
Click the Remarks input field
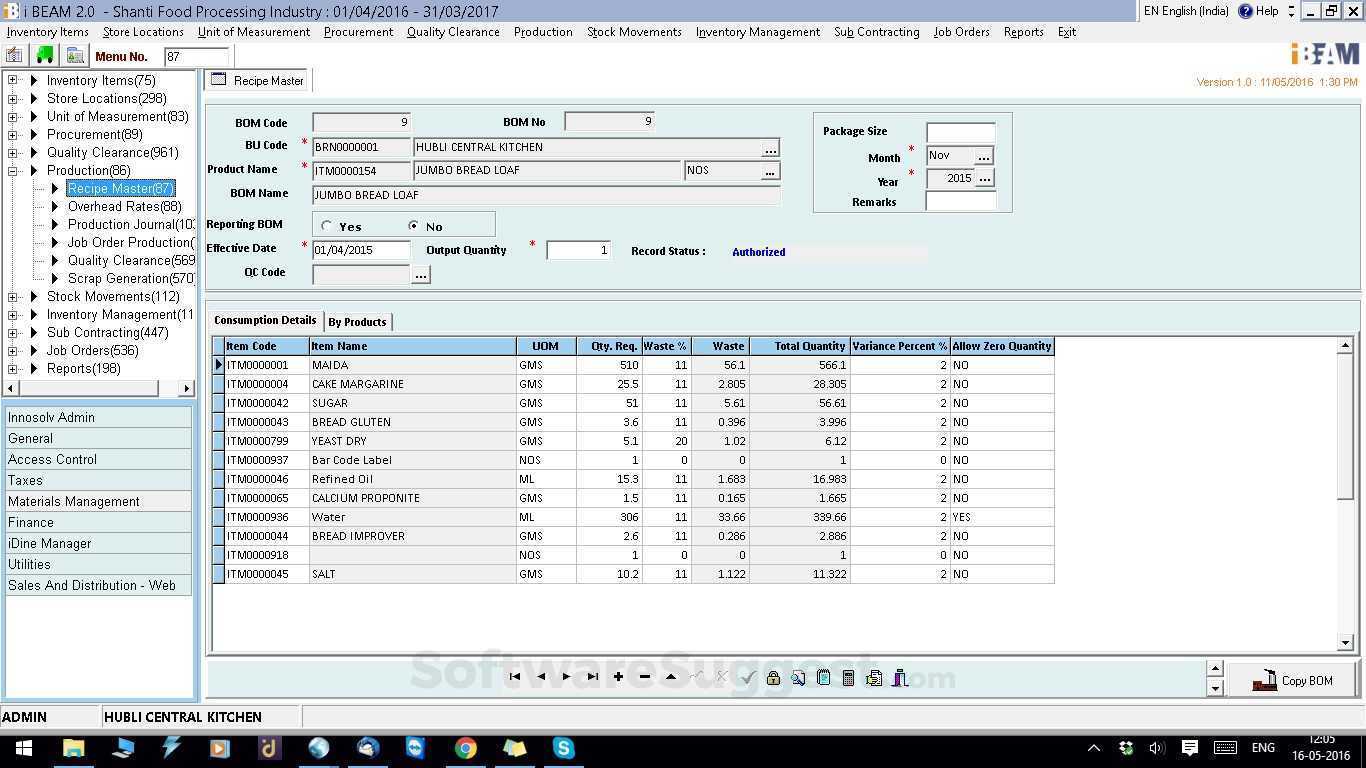coord(959,202)
